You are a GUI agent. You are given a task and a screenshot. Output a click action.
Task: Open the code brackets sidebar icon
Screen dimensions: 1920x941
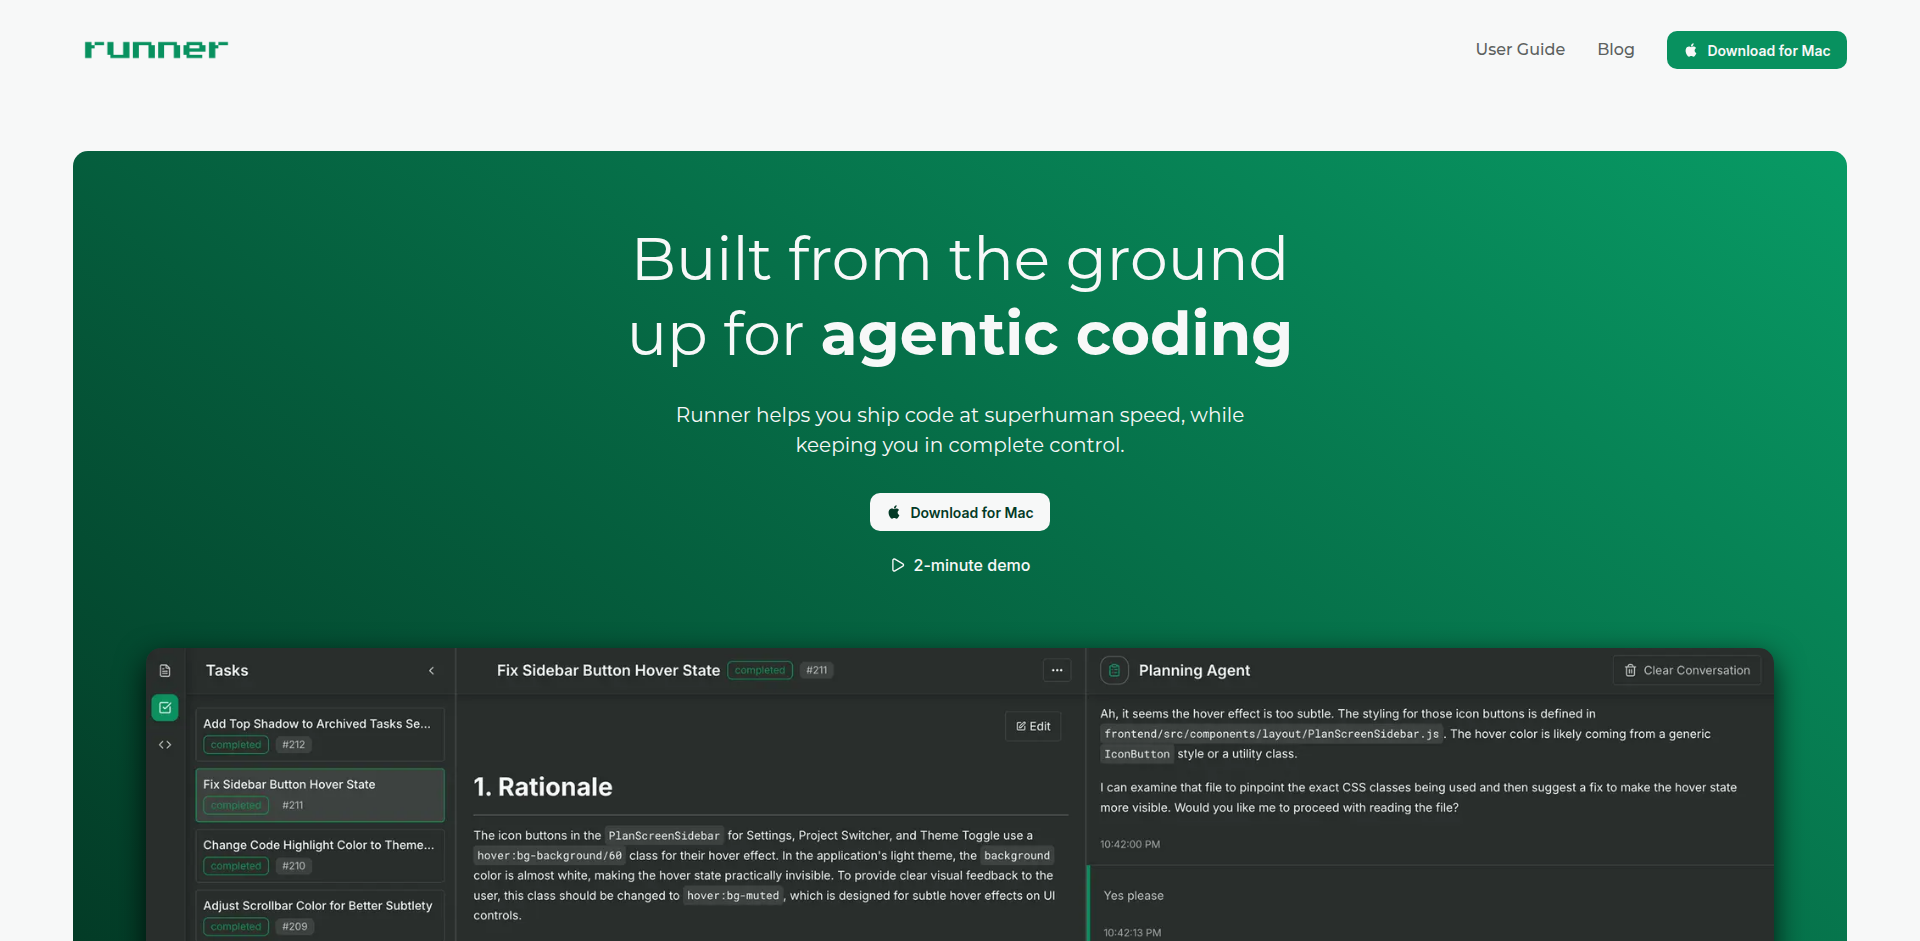(x=165, y=745)
